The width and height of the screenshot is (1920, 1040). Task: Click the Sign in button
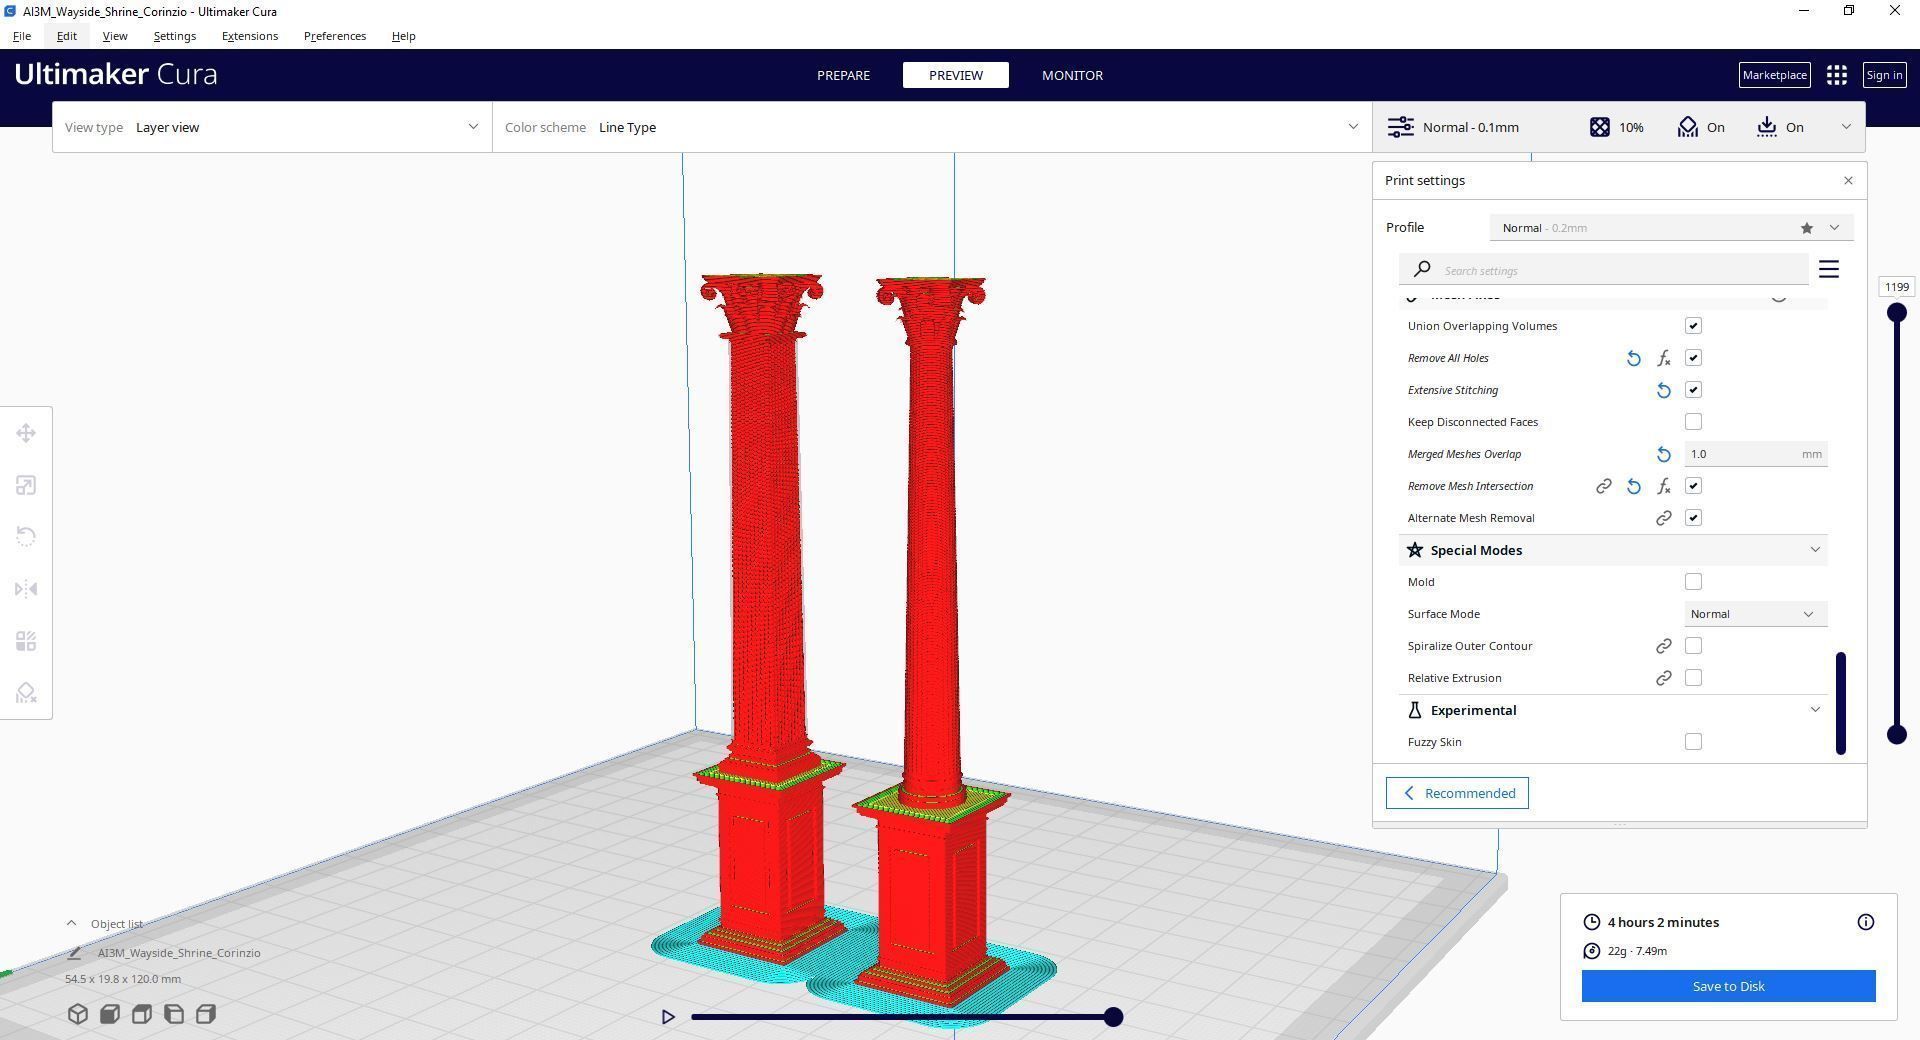coord(1884,75)
